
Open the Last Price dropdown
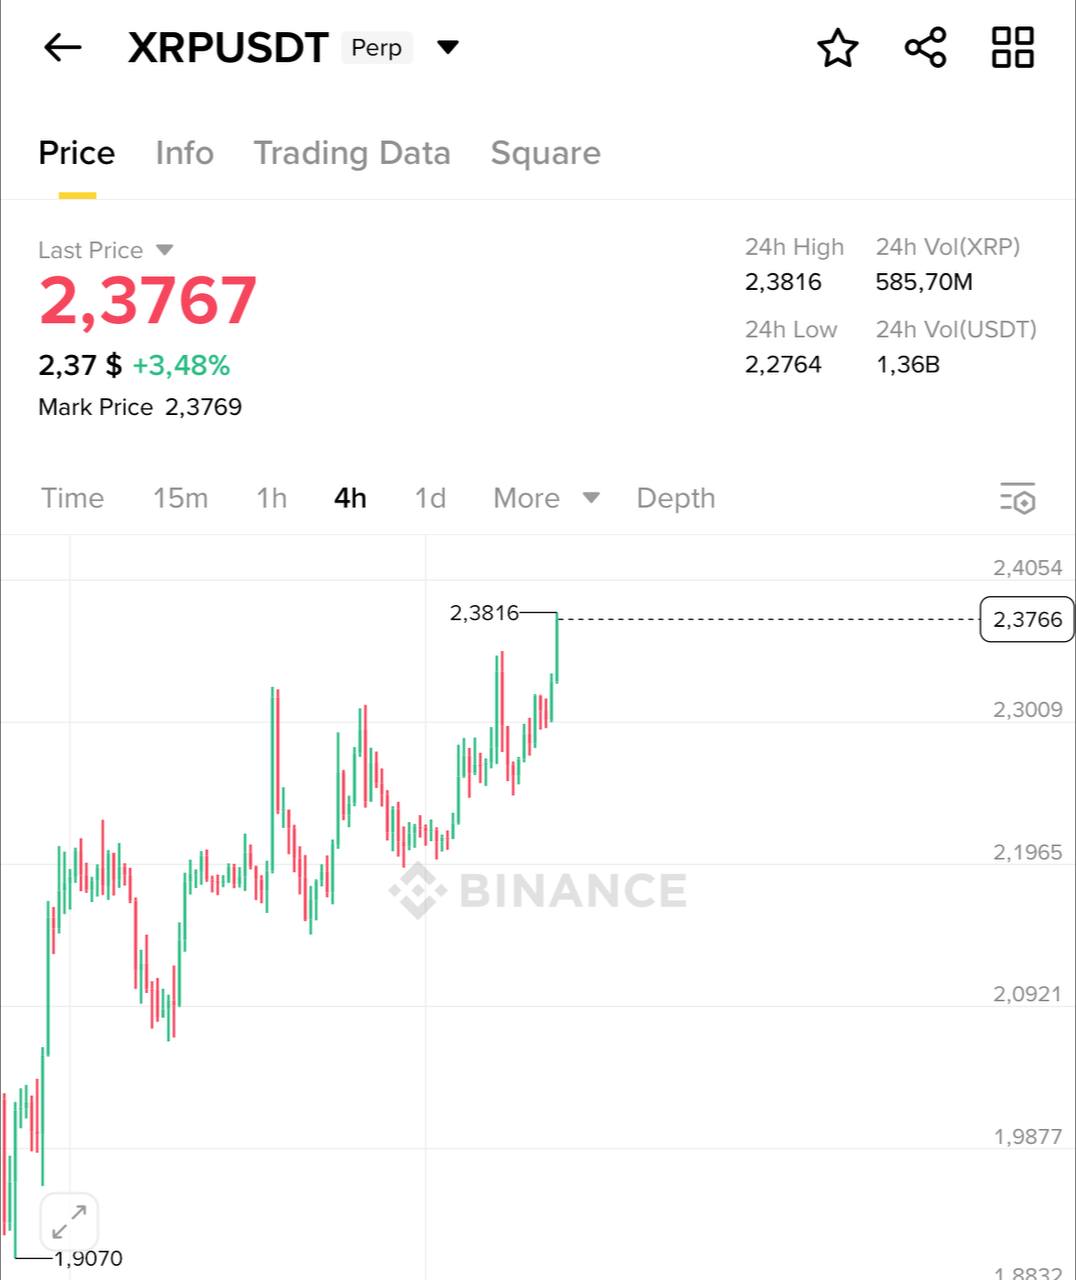(165, 250)
